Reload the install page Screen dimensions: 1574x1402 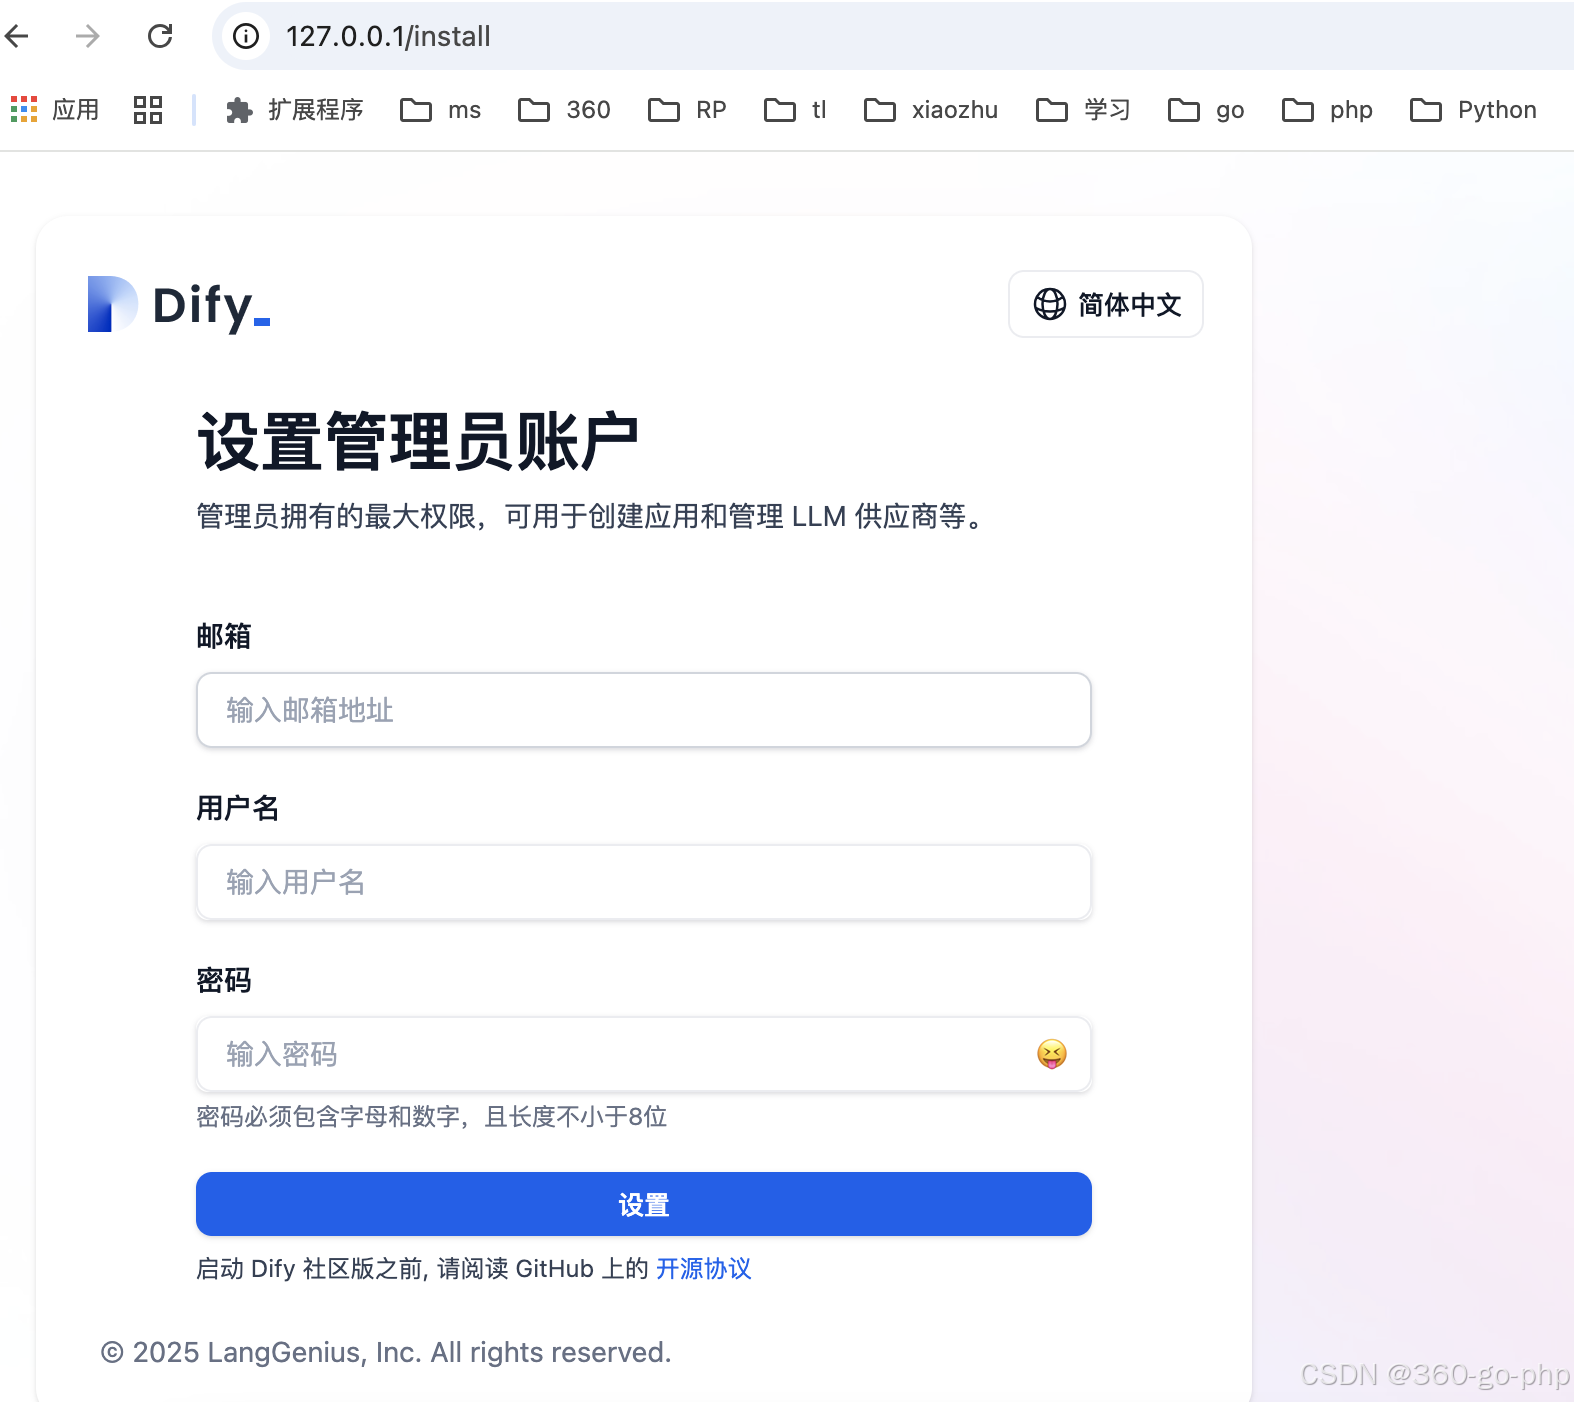160,37
